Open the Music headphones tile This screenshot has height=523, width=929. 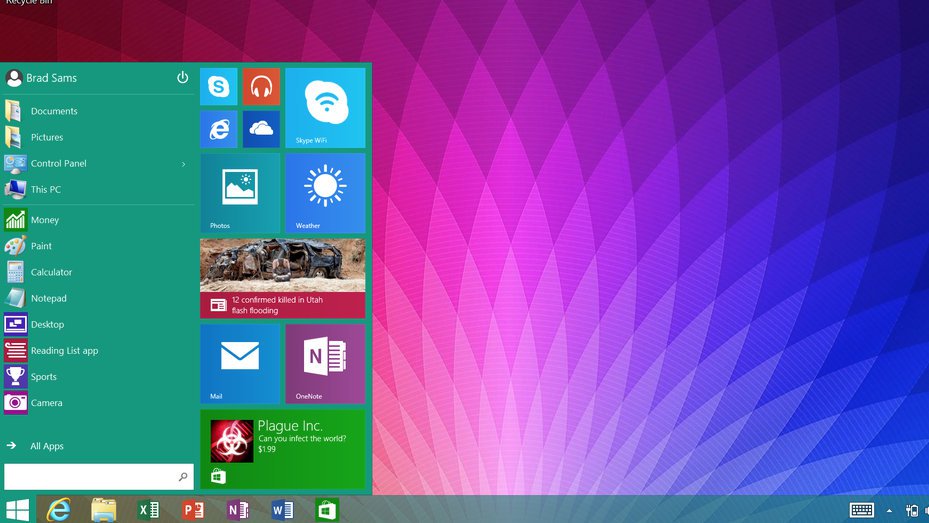click(261, 87)
